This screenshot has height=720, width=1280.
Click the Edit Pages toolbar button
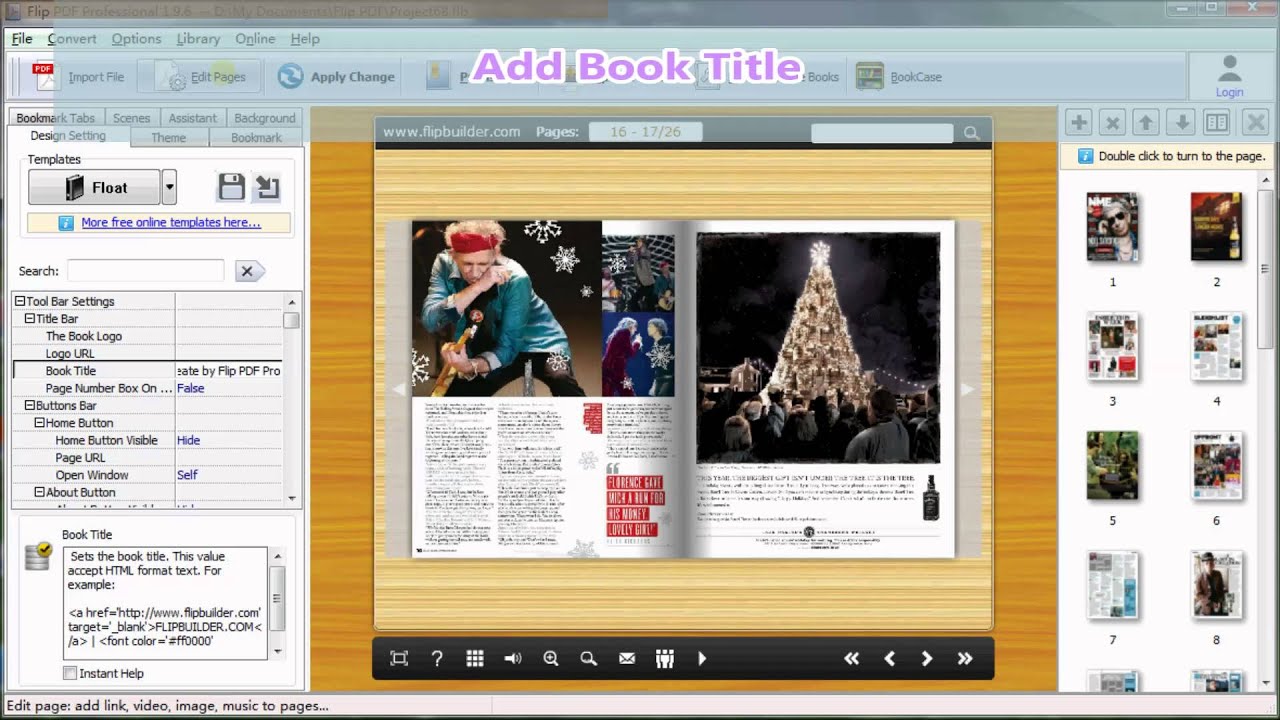tap(199, 77)
